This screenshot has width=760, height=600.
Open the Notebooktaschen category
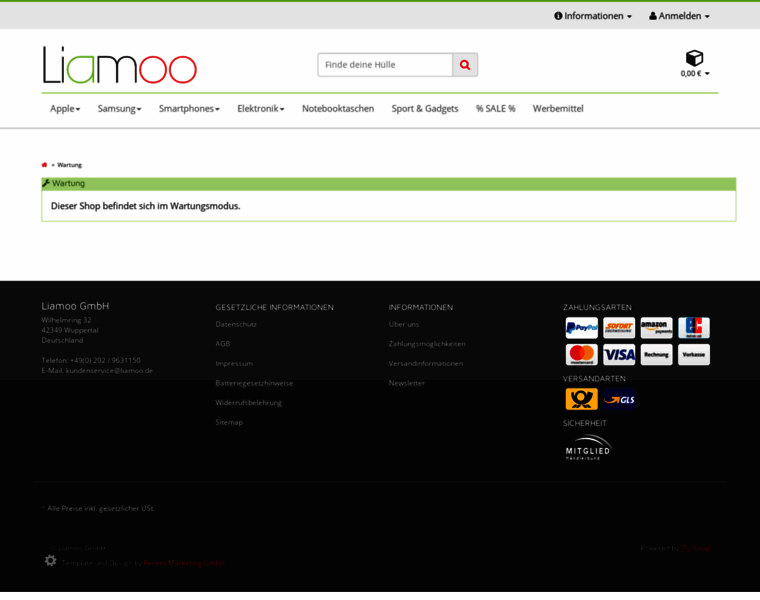338,109
